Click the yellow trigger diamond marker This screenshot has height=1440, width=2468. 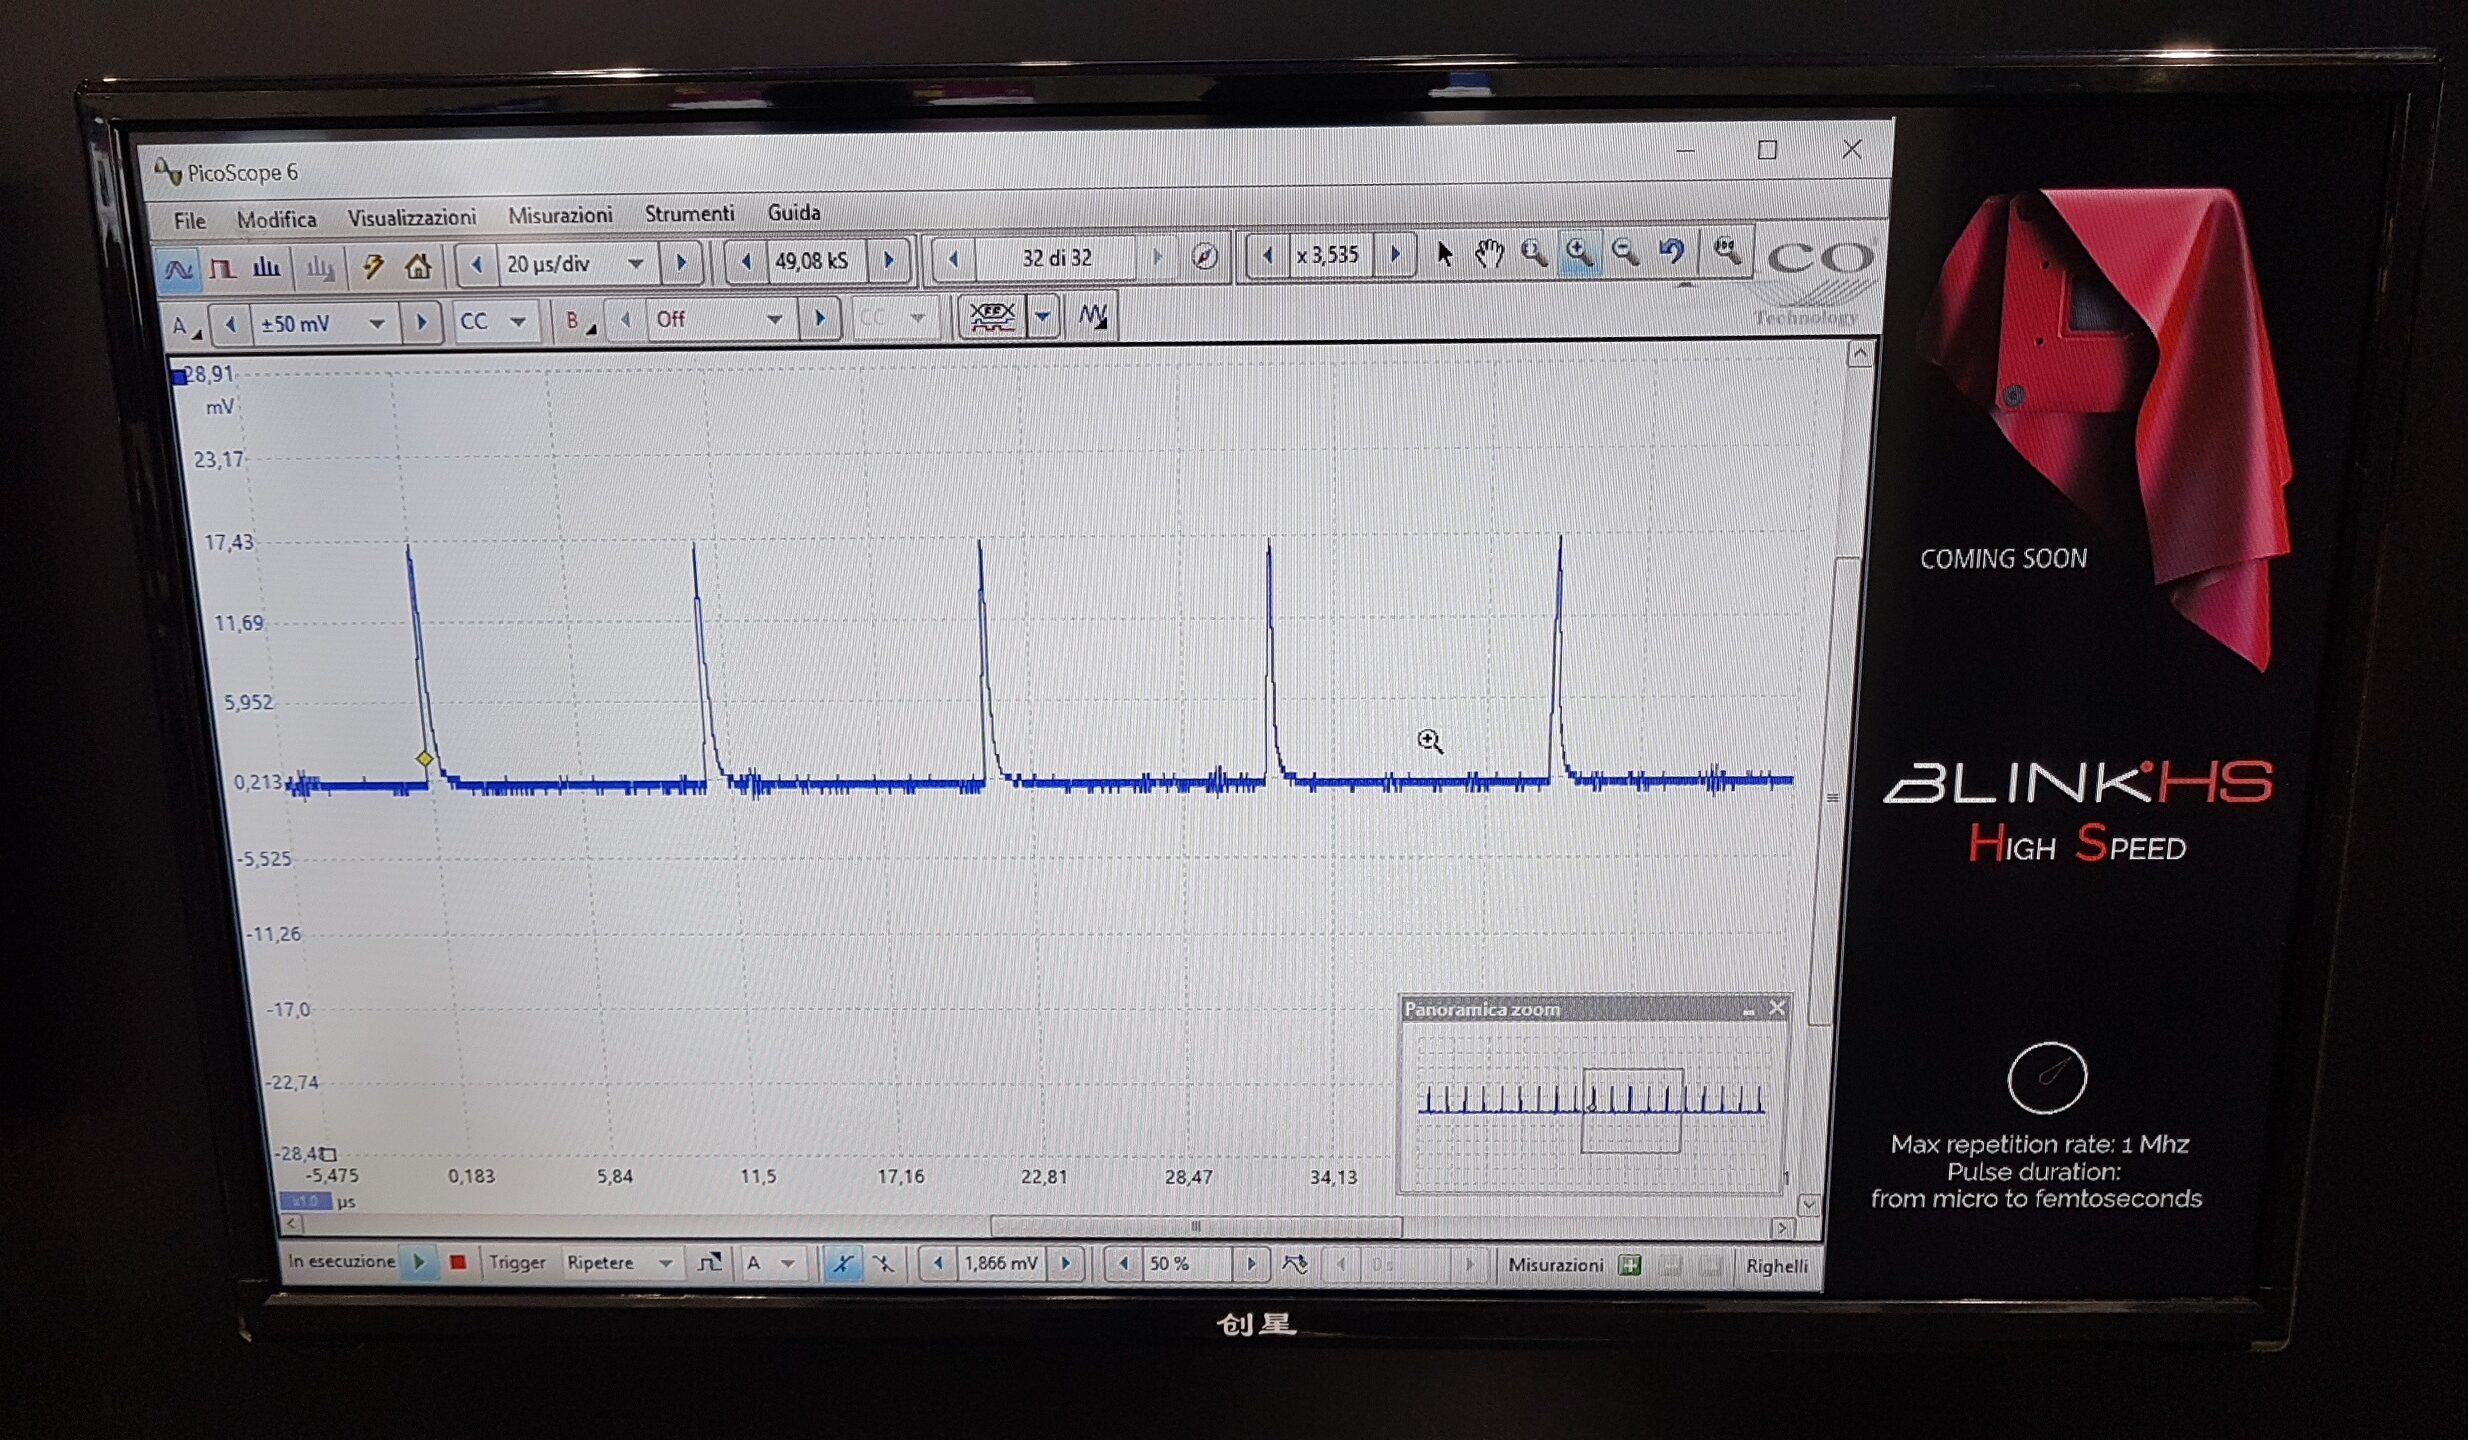pyautogui.click(x=425, y=759)
